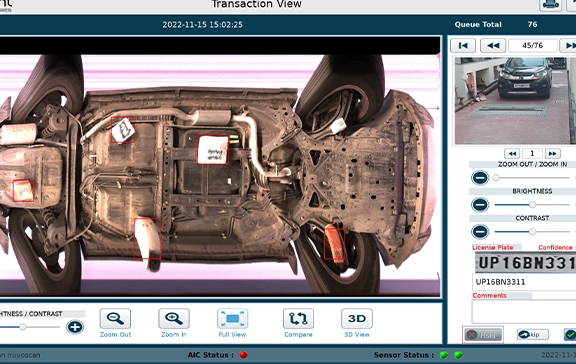
Task: Click the Zoom Out magnifier button
Action: tap(115, 318)
